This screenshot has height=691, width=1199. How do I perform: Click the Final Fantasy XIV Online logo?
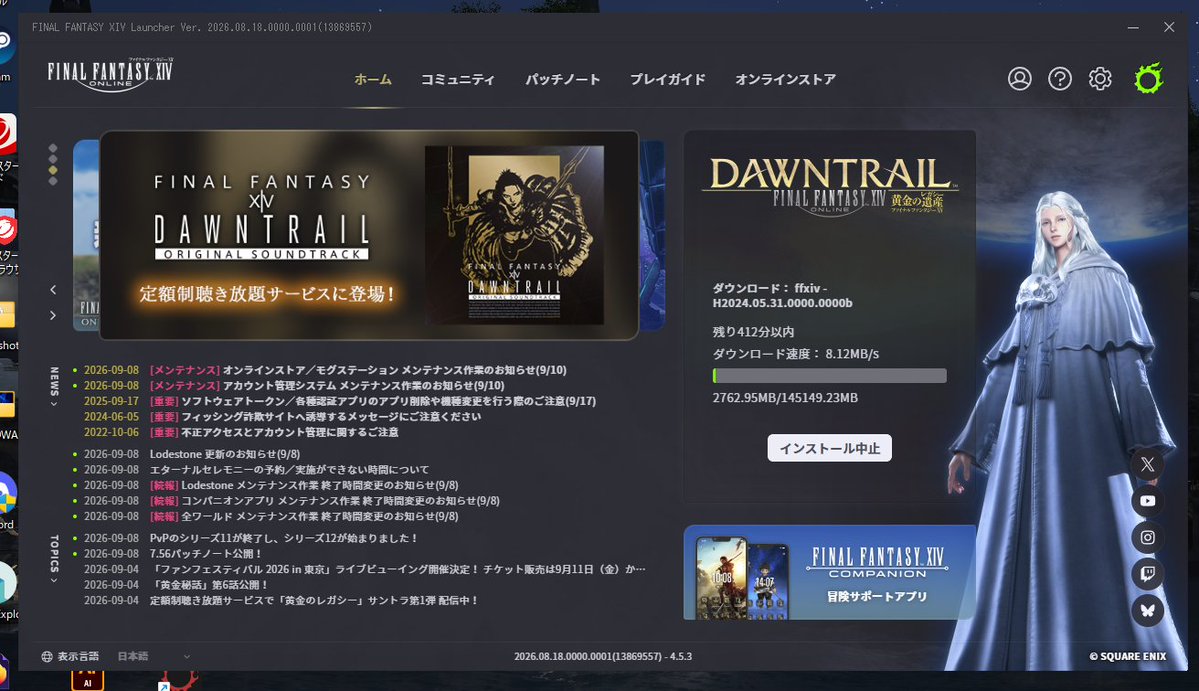(110, 74)
